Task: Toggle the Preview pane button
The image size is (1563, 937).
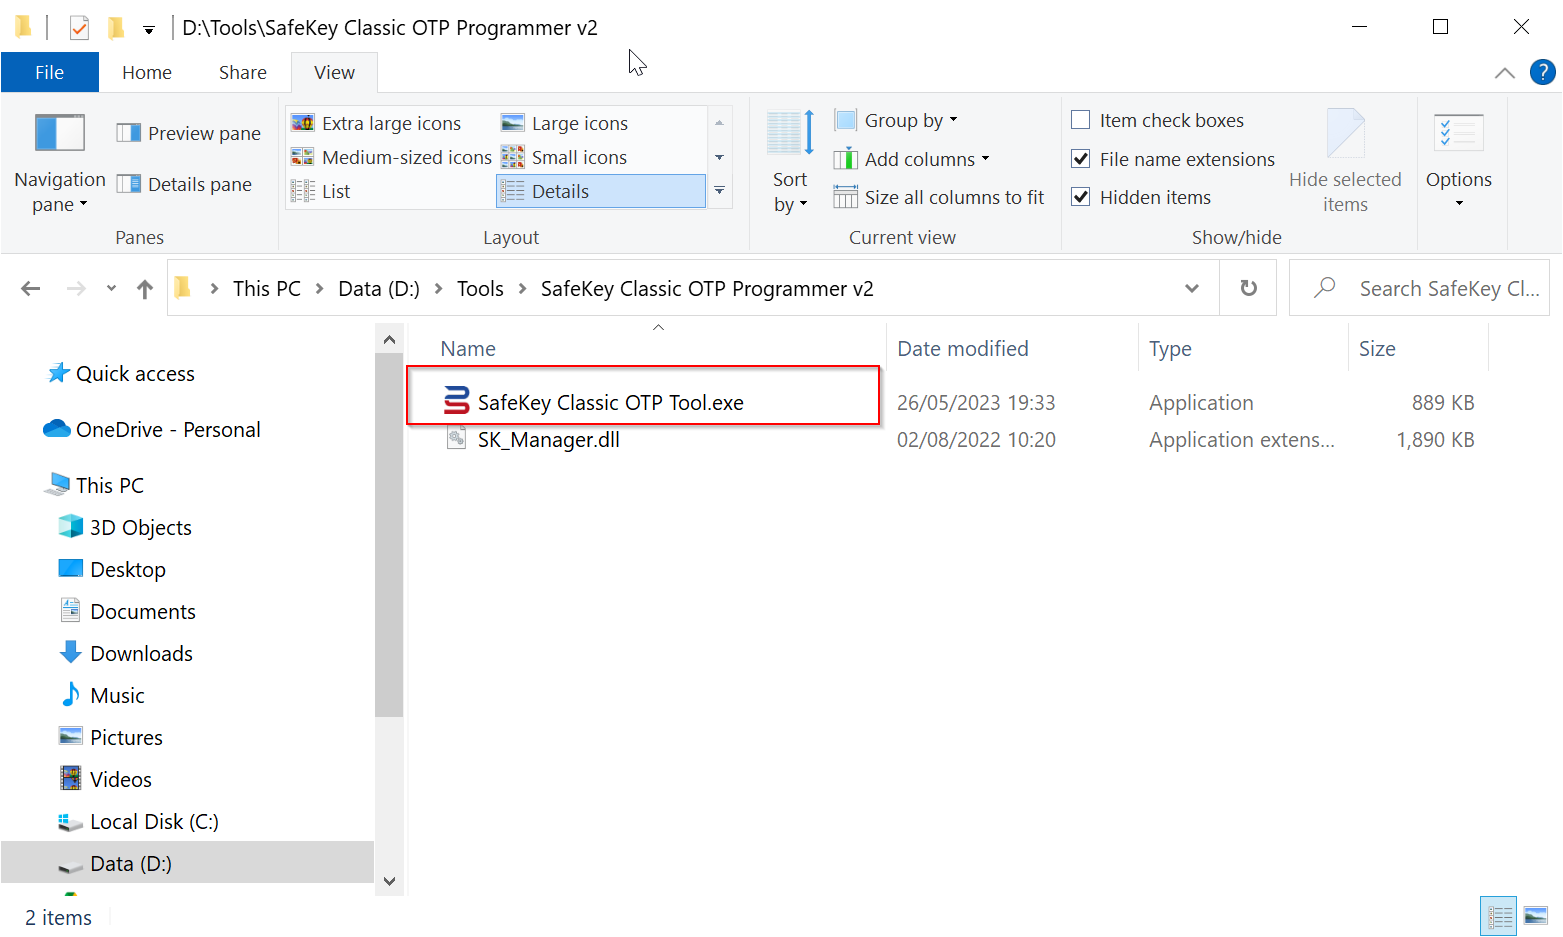Action: click(x=189, y=133)
